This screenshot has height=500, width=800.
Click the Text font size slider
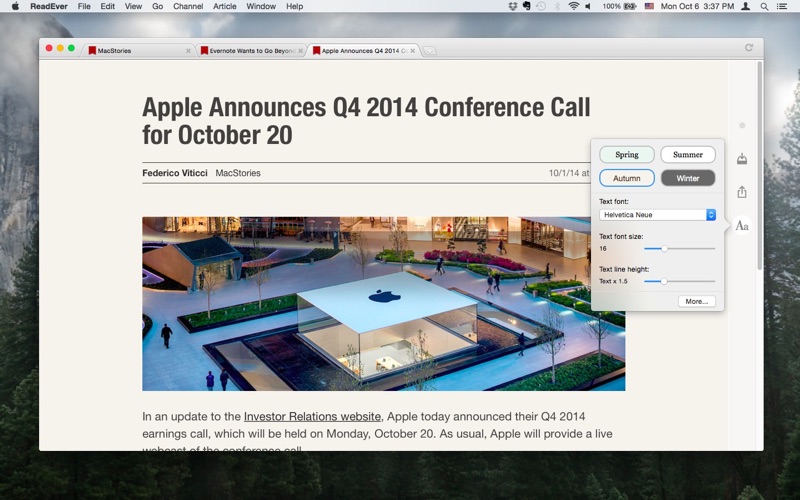(x=680, y=248)
